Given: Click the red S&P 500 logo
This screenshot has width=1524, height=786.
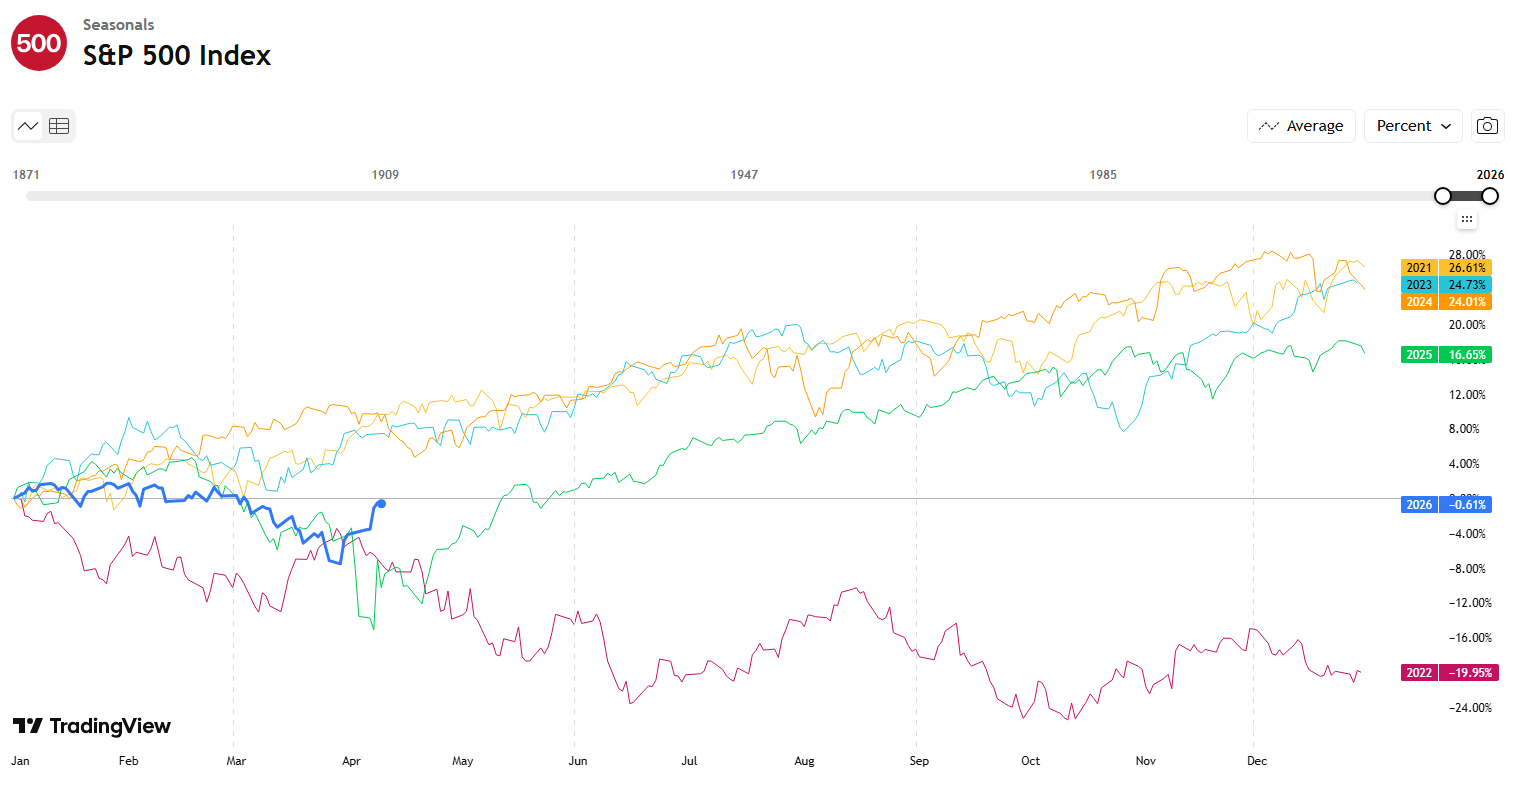Looking at the screenshot, I should (x=39, y=43).
